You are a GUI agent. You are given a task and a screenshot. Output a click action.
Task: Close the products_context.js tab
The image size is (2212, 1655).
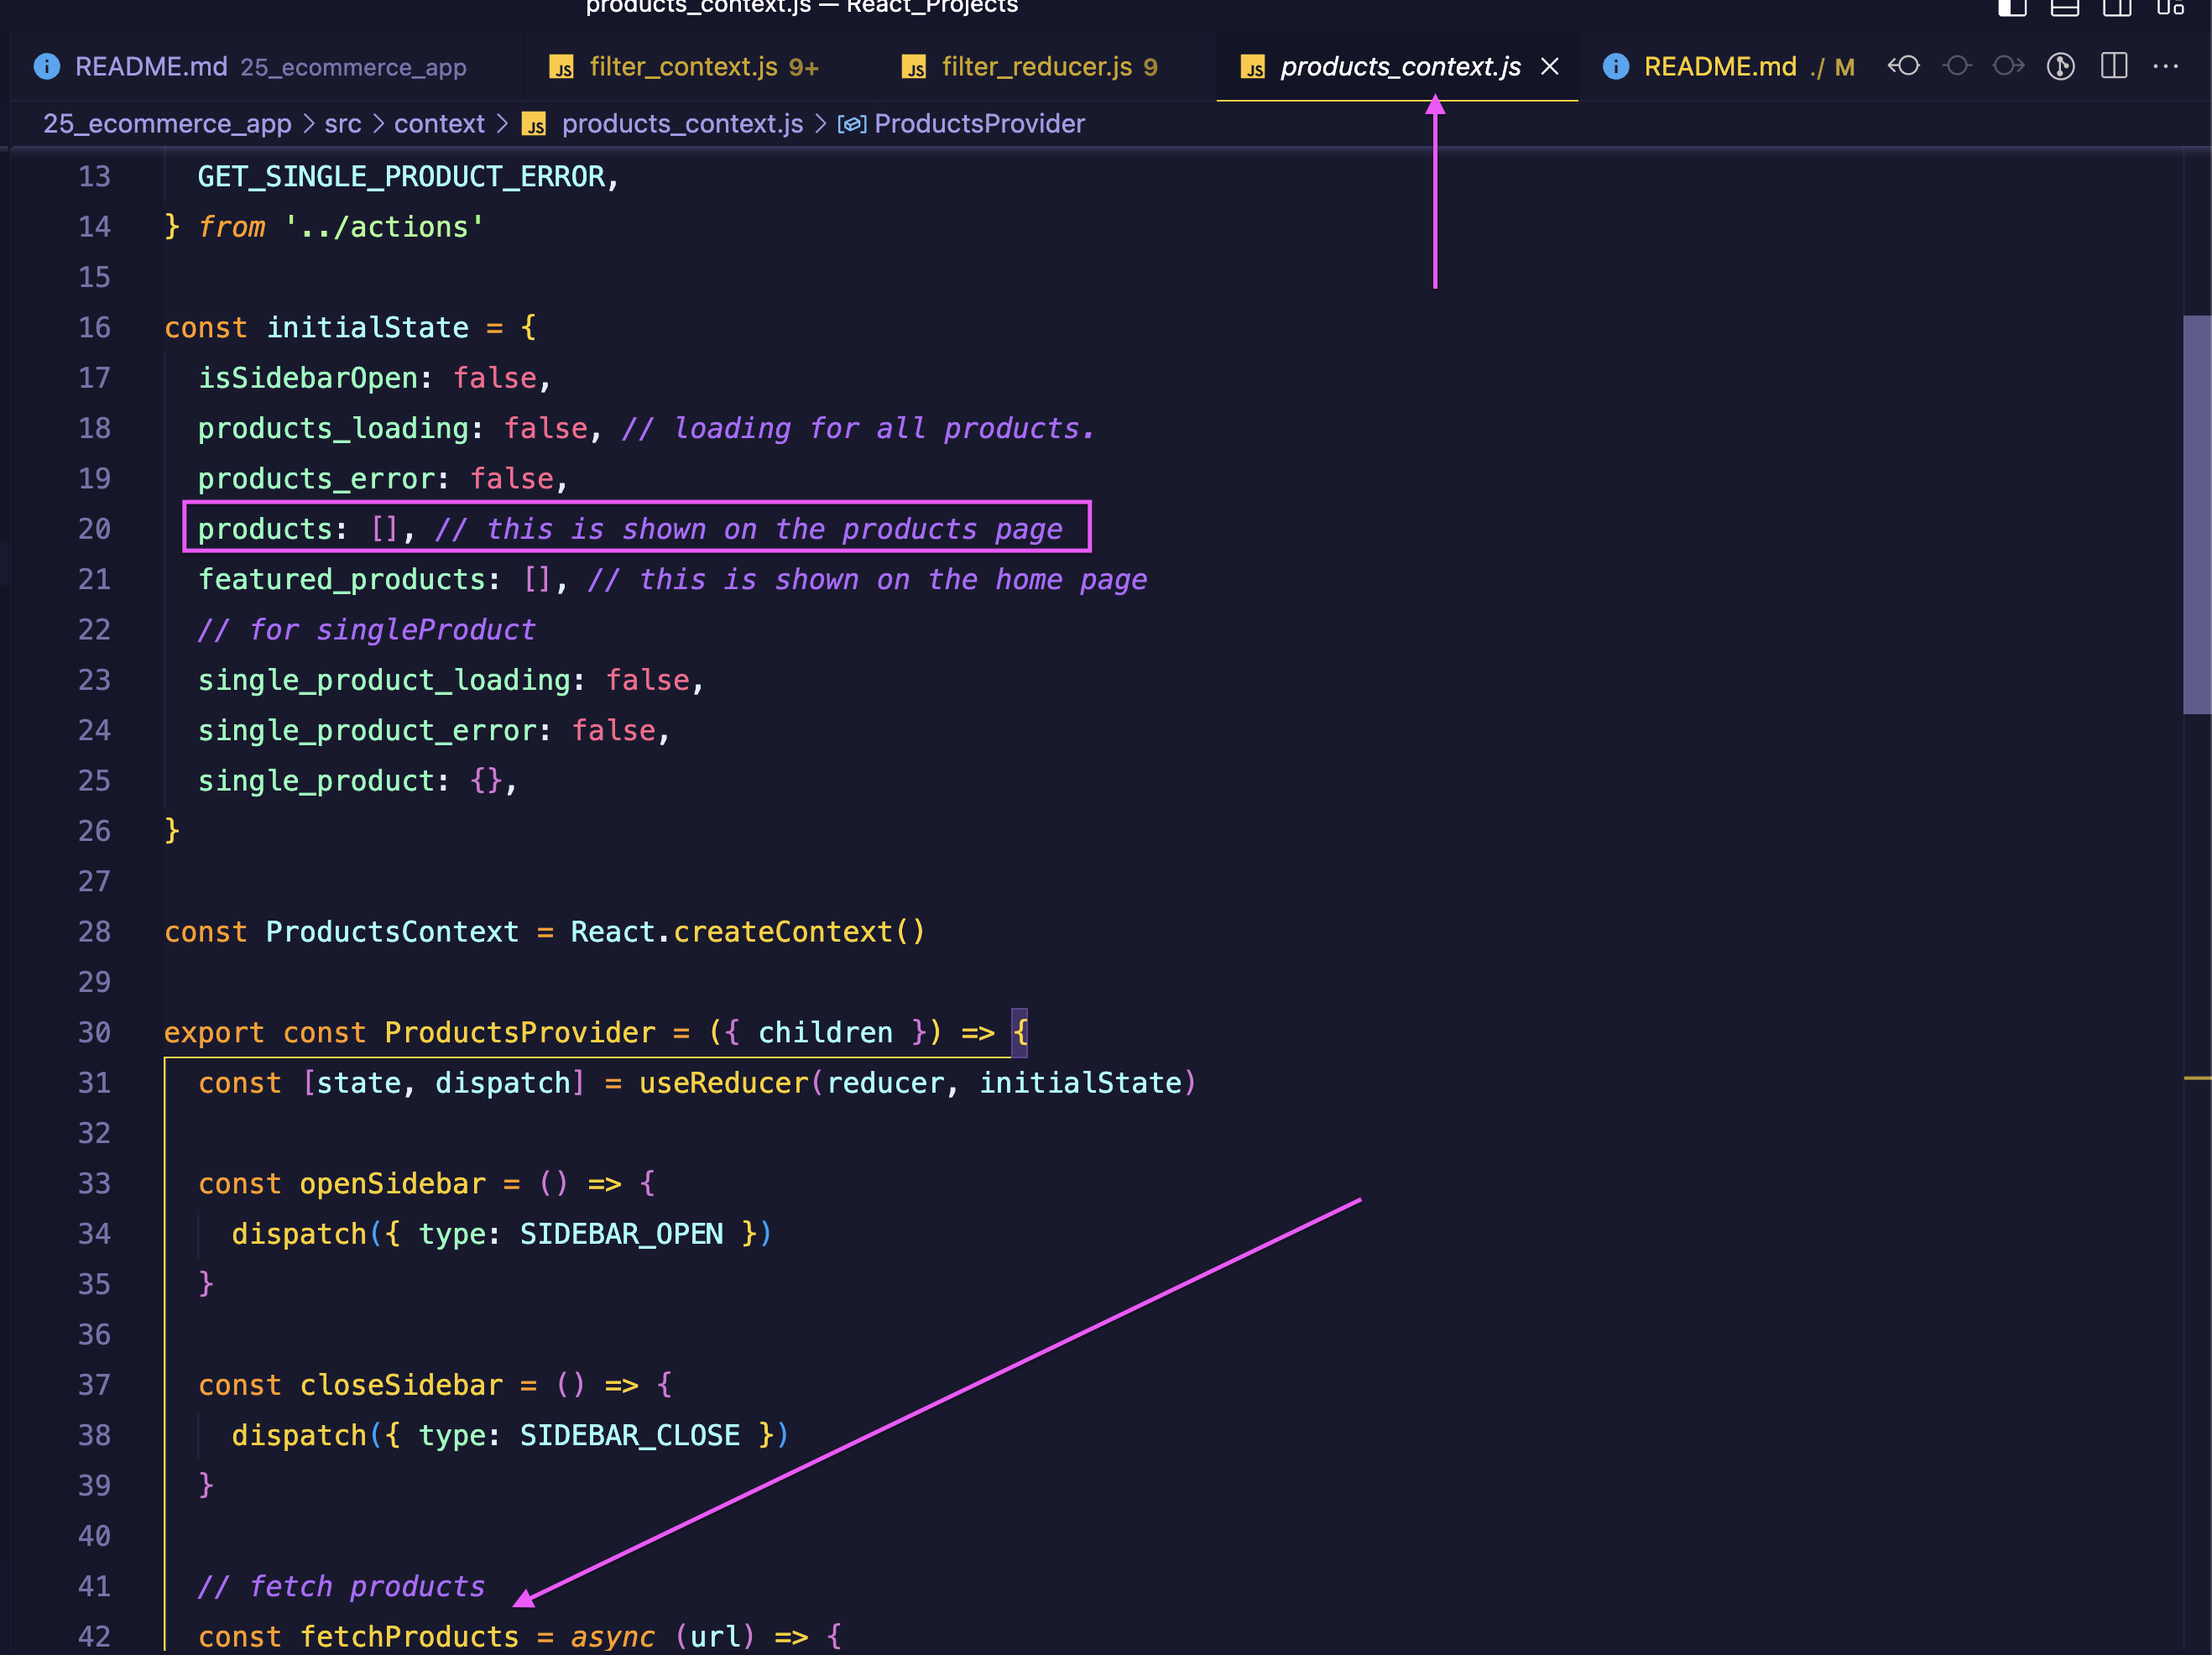click(x=1550, y=67)
